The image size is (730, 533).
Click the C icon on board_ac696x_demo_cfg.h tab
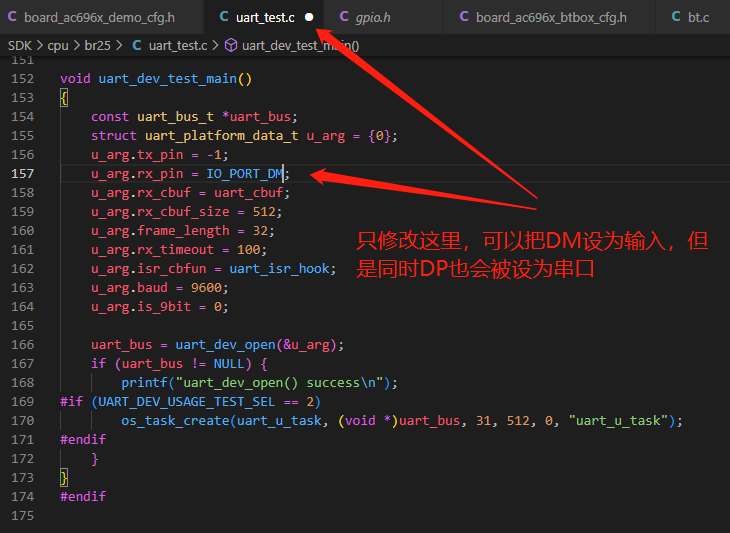click(12, 17)
